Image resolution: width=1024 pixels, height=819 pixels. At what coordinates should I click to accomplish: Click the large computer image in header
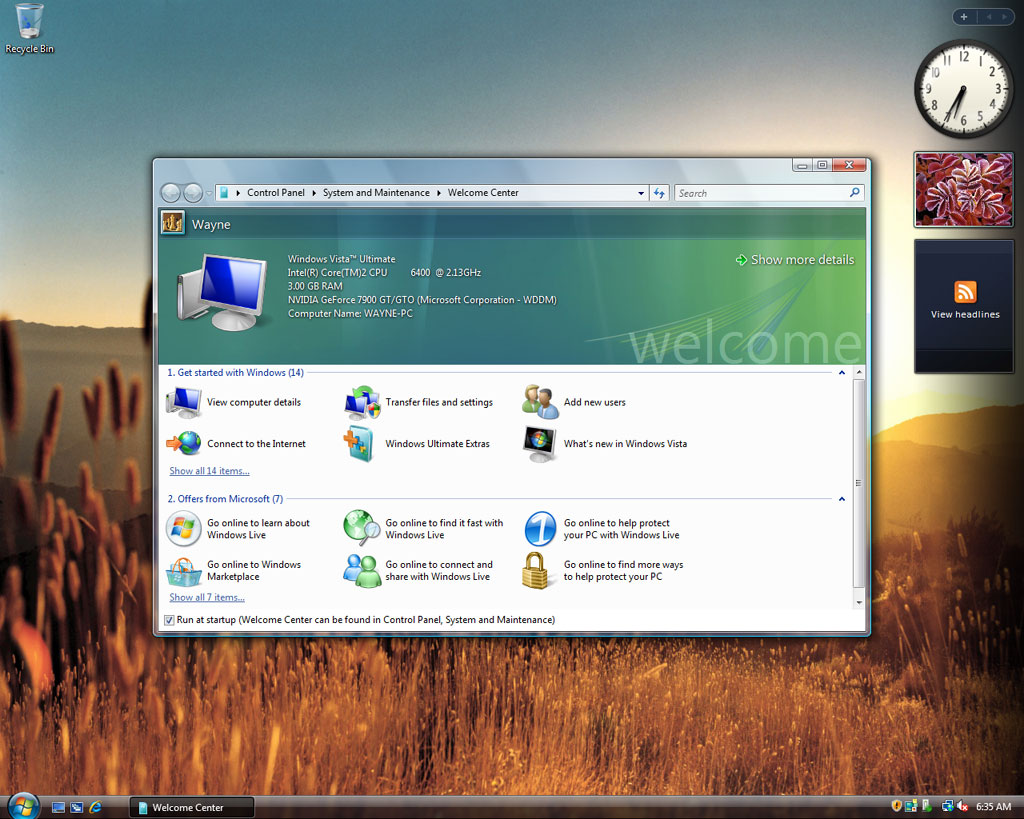pyautogui.click(x=222, y=292)
